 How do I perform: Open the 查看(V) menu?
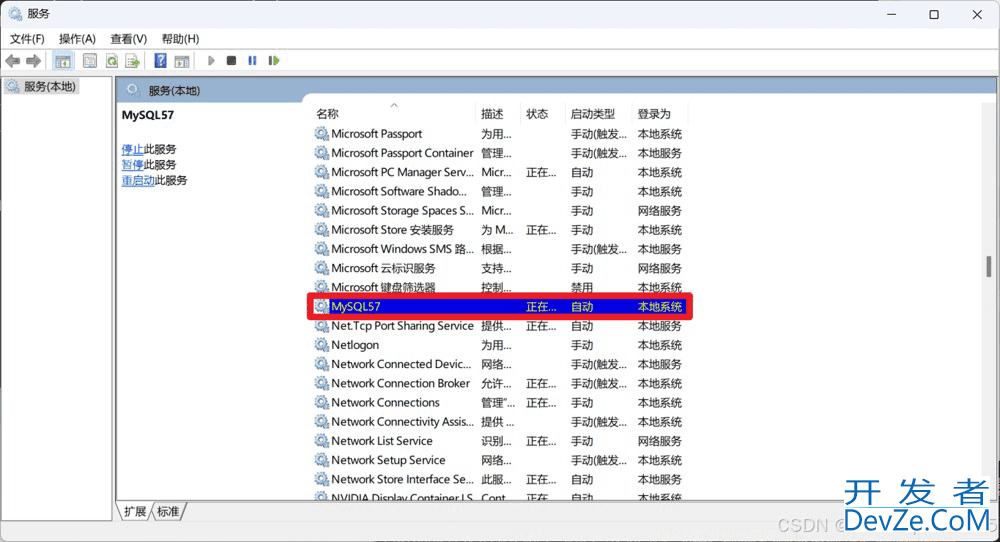tap(128, 39)
